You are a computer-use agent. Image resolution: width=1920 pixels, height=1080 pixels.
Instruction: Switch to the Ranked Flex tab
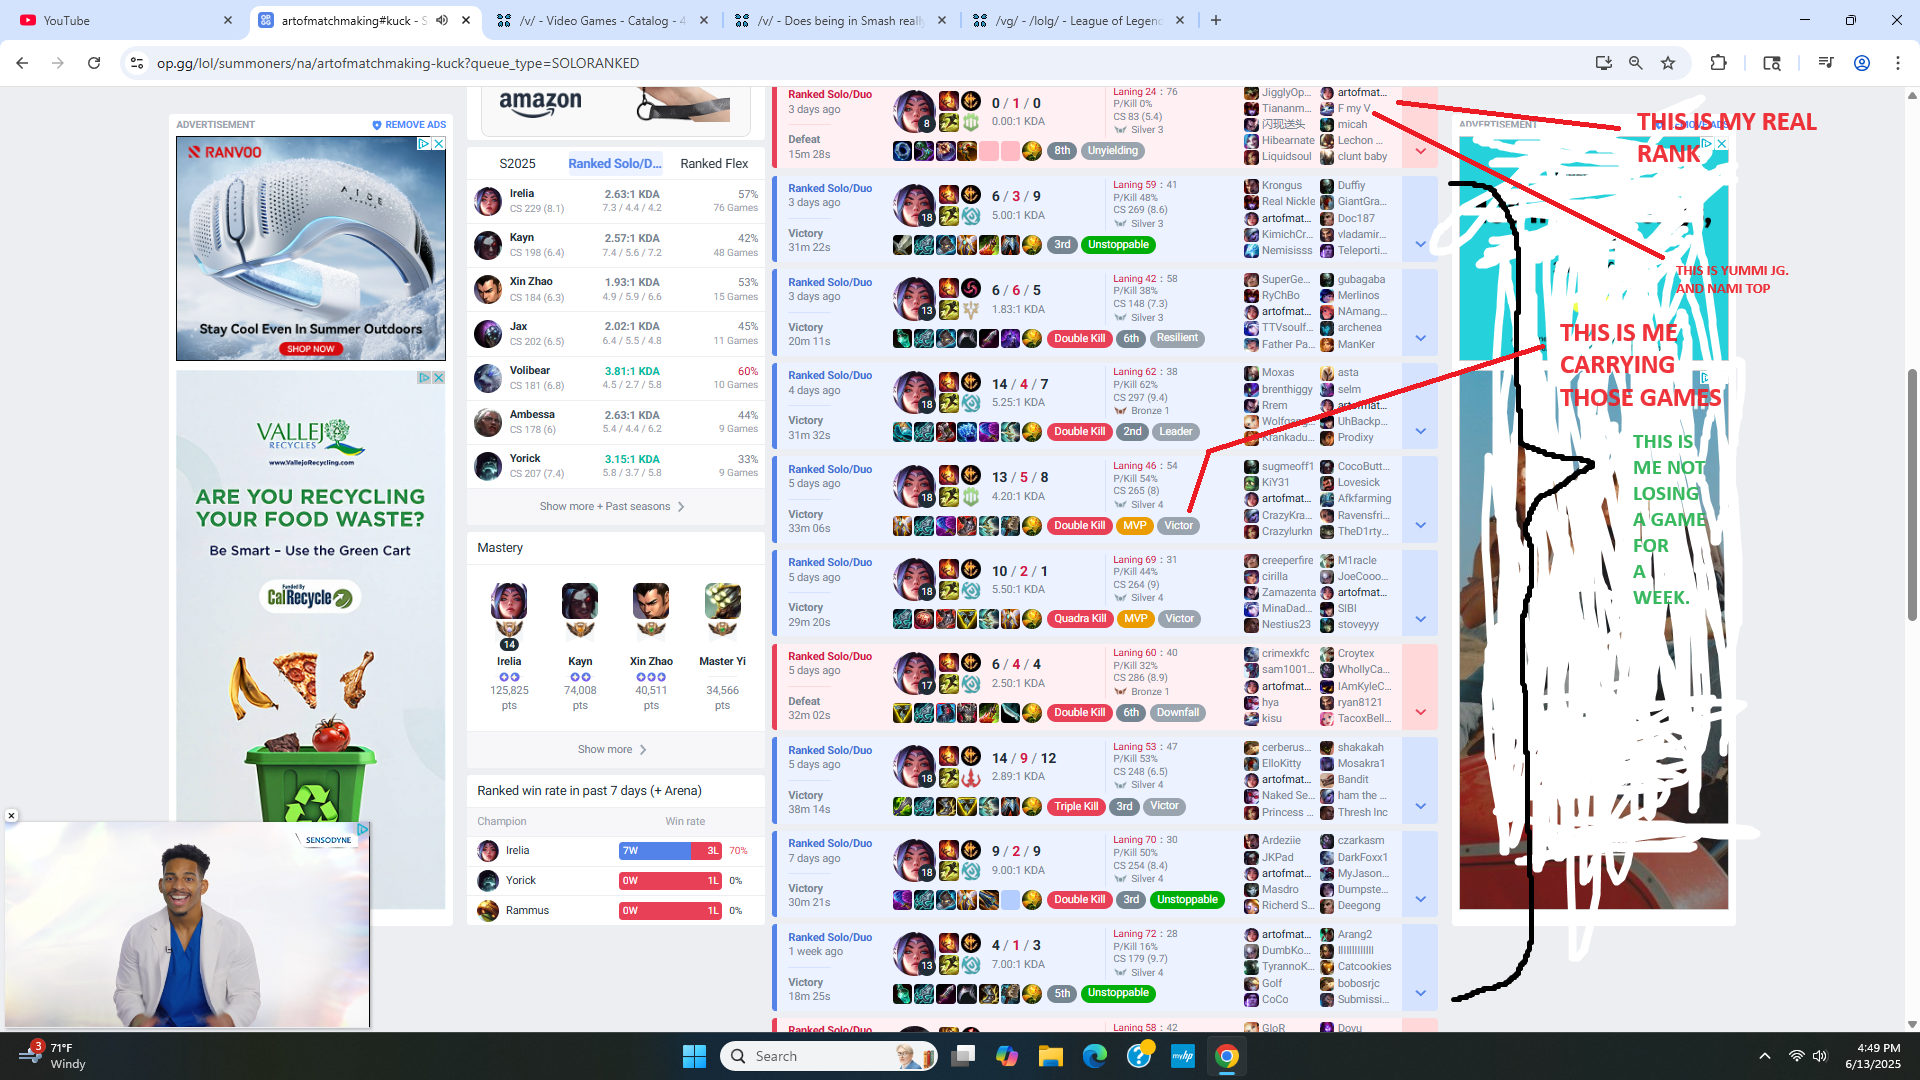pyautogui.click(x=714, y=163)
